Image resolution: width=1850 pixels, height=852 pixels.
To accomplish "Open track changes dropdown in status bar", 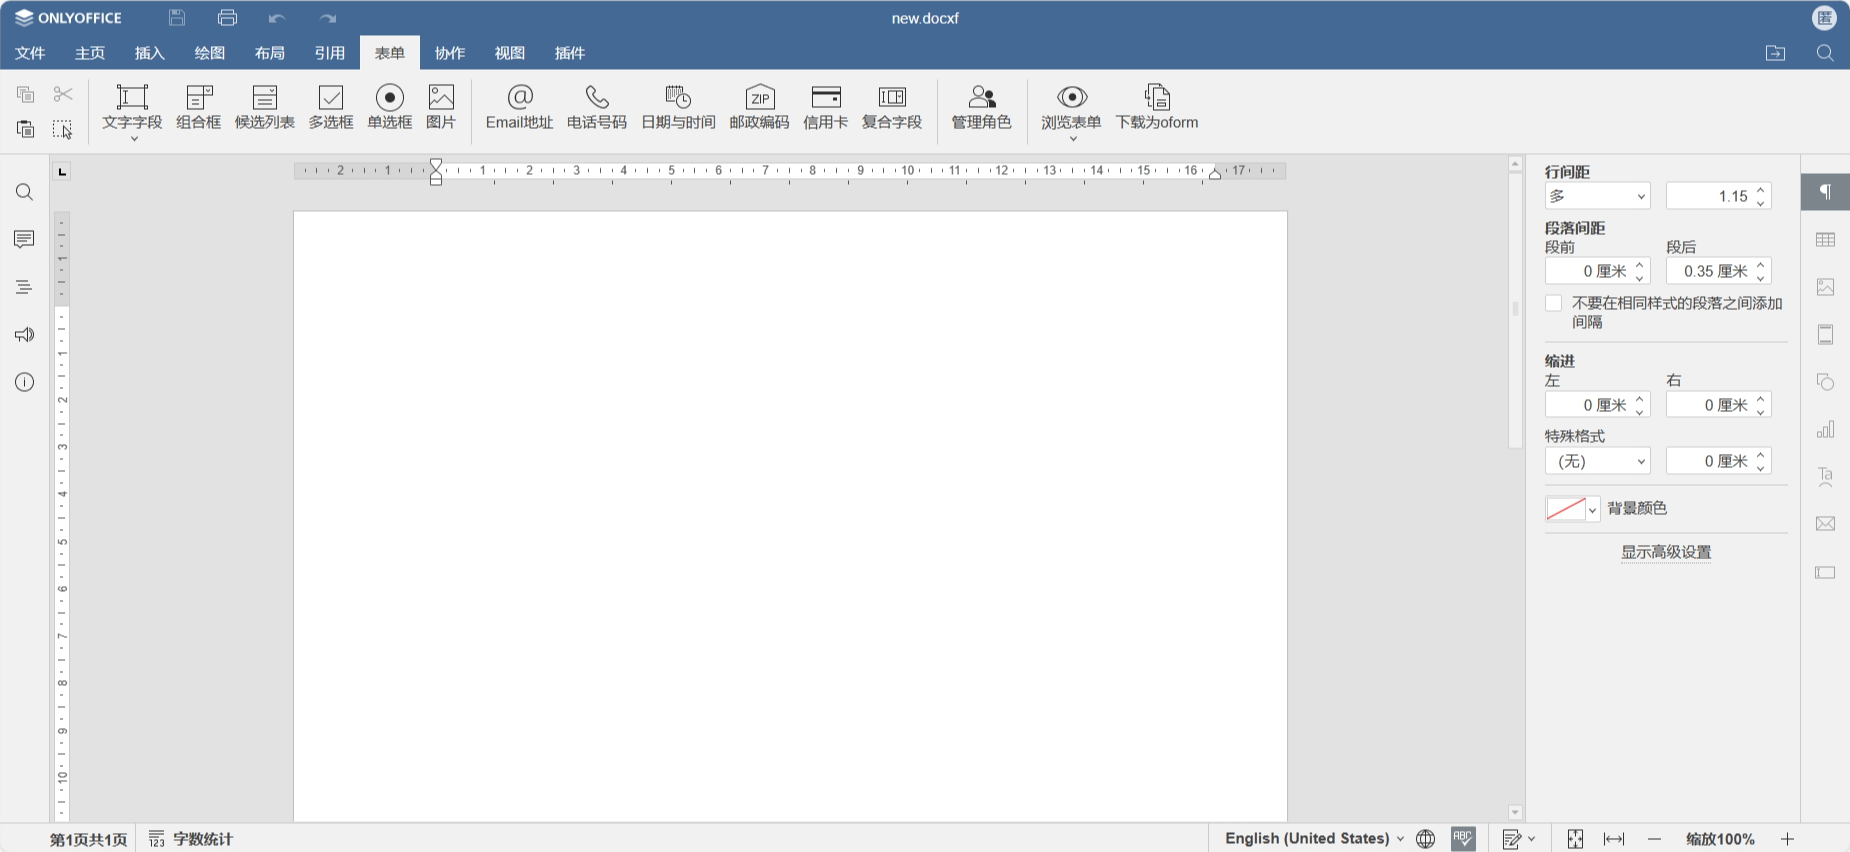I will point(1519,838).
